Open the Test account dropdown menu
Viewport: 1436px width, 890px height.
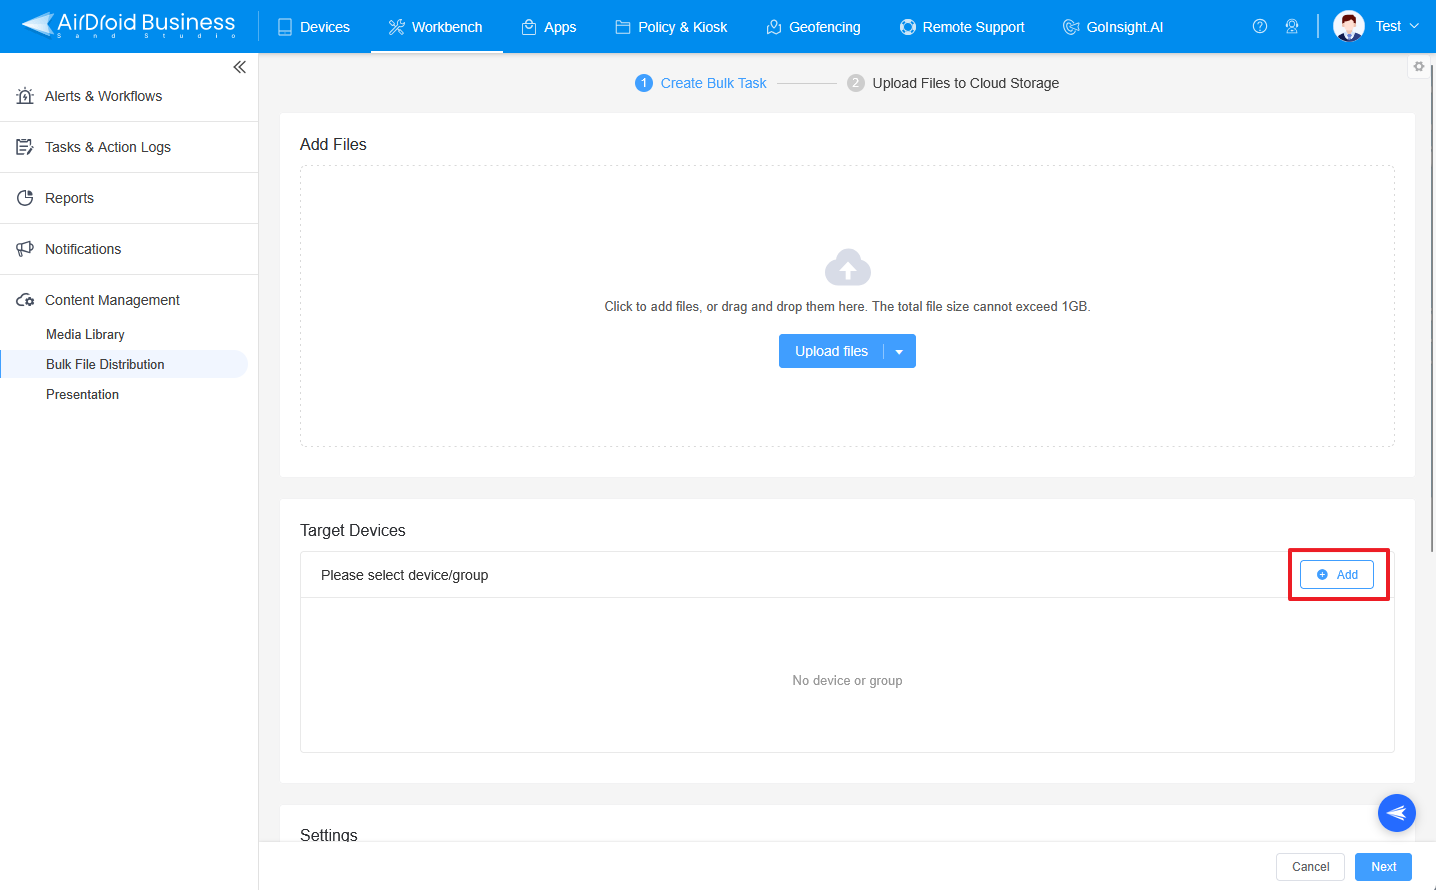(1396, 26)
